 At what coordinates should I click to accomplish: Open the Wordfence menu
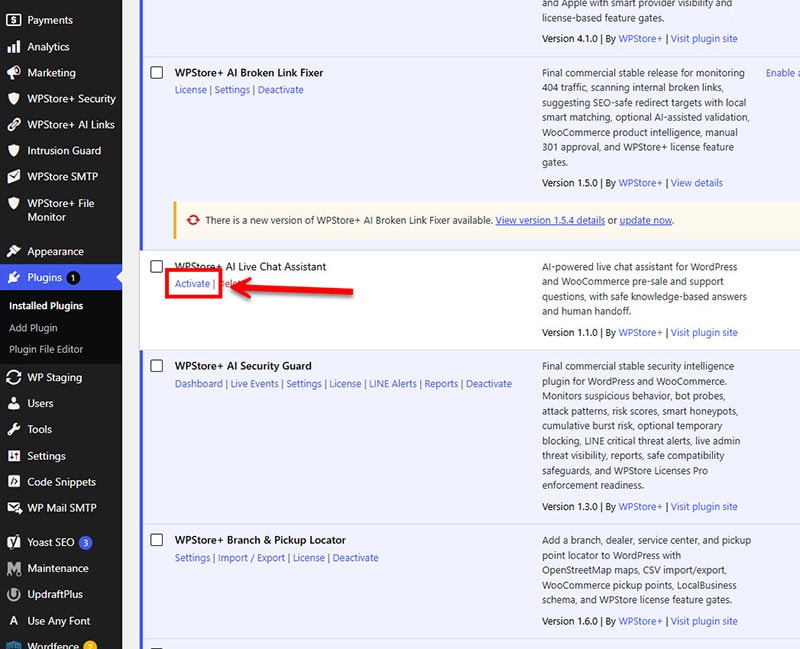click(x=53, y=645)
